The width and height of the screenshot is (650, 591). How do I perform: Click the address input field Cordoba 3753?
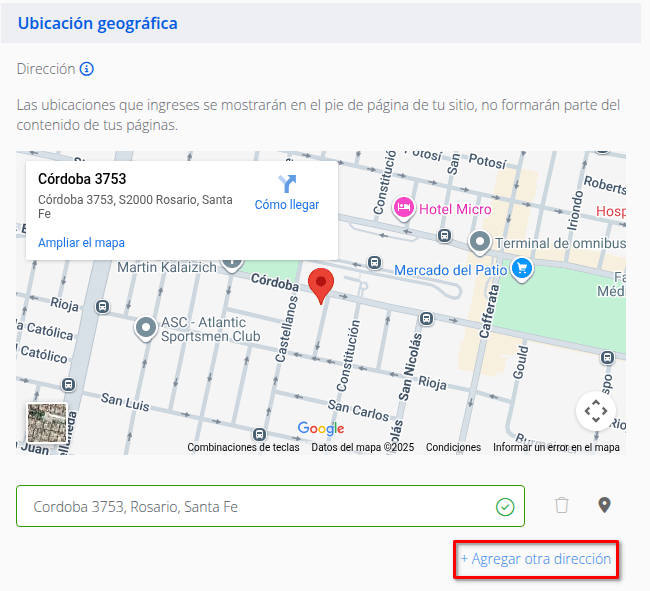[x=270, y=506]
